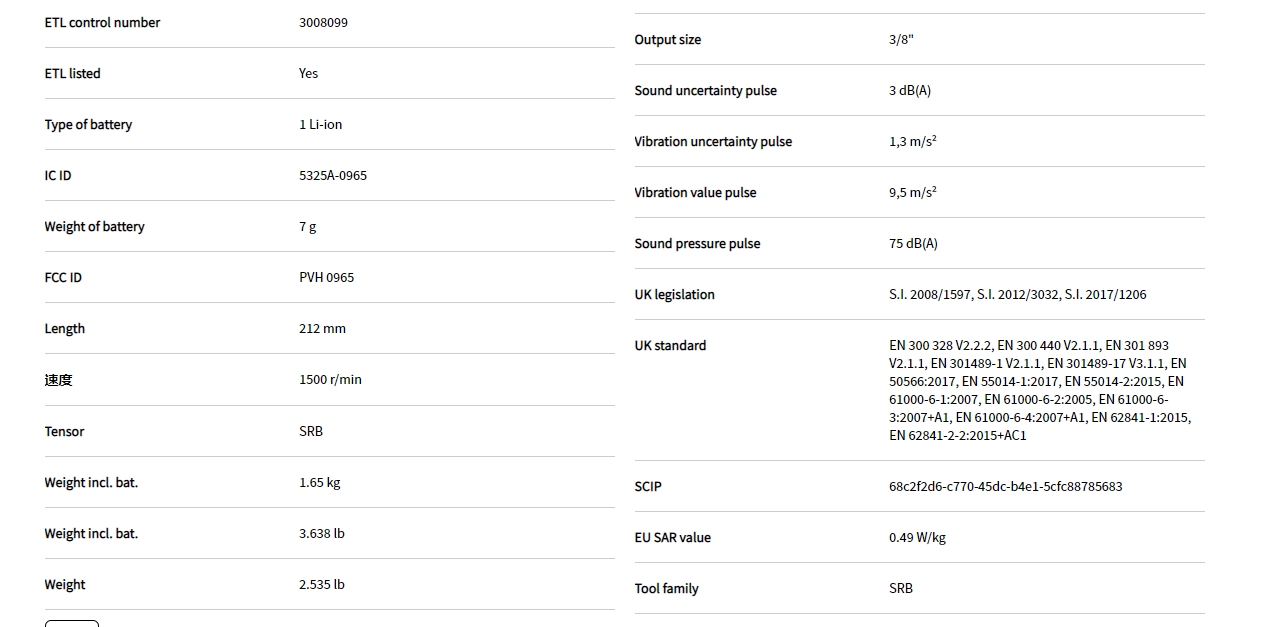Click the partially visible button below Weight row
The image size is (1279, 627).
click(x=72, y=623)
